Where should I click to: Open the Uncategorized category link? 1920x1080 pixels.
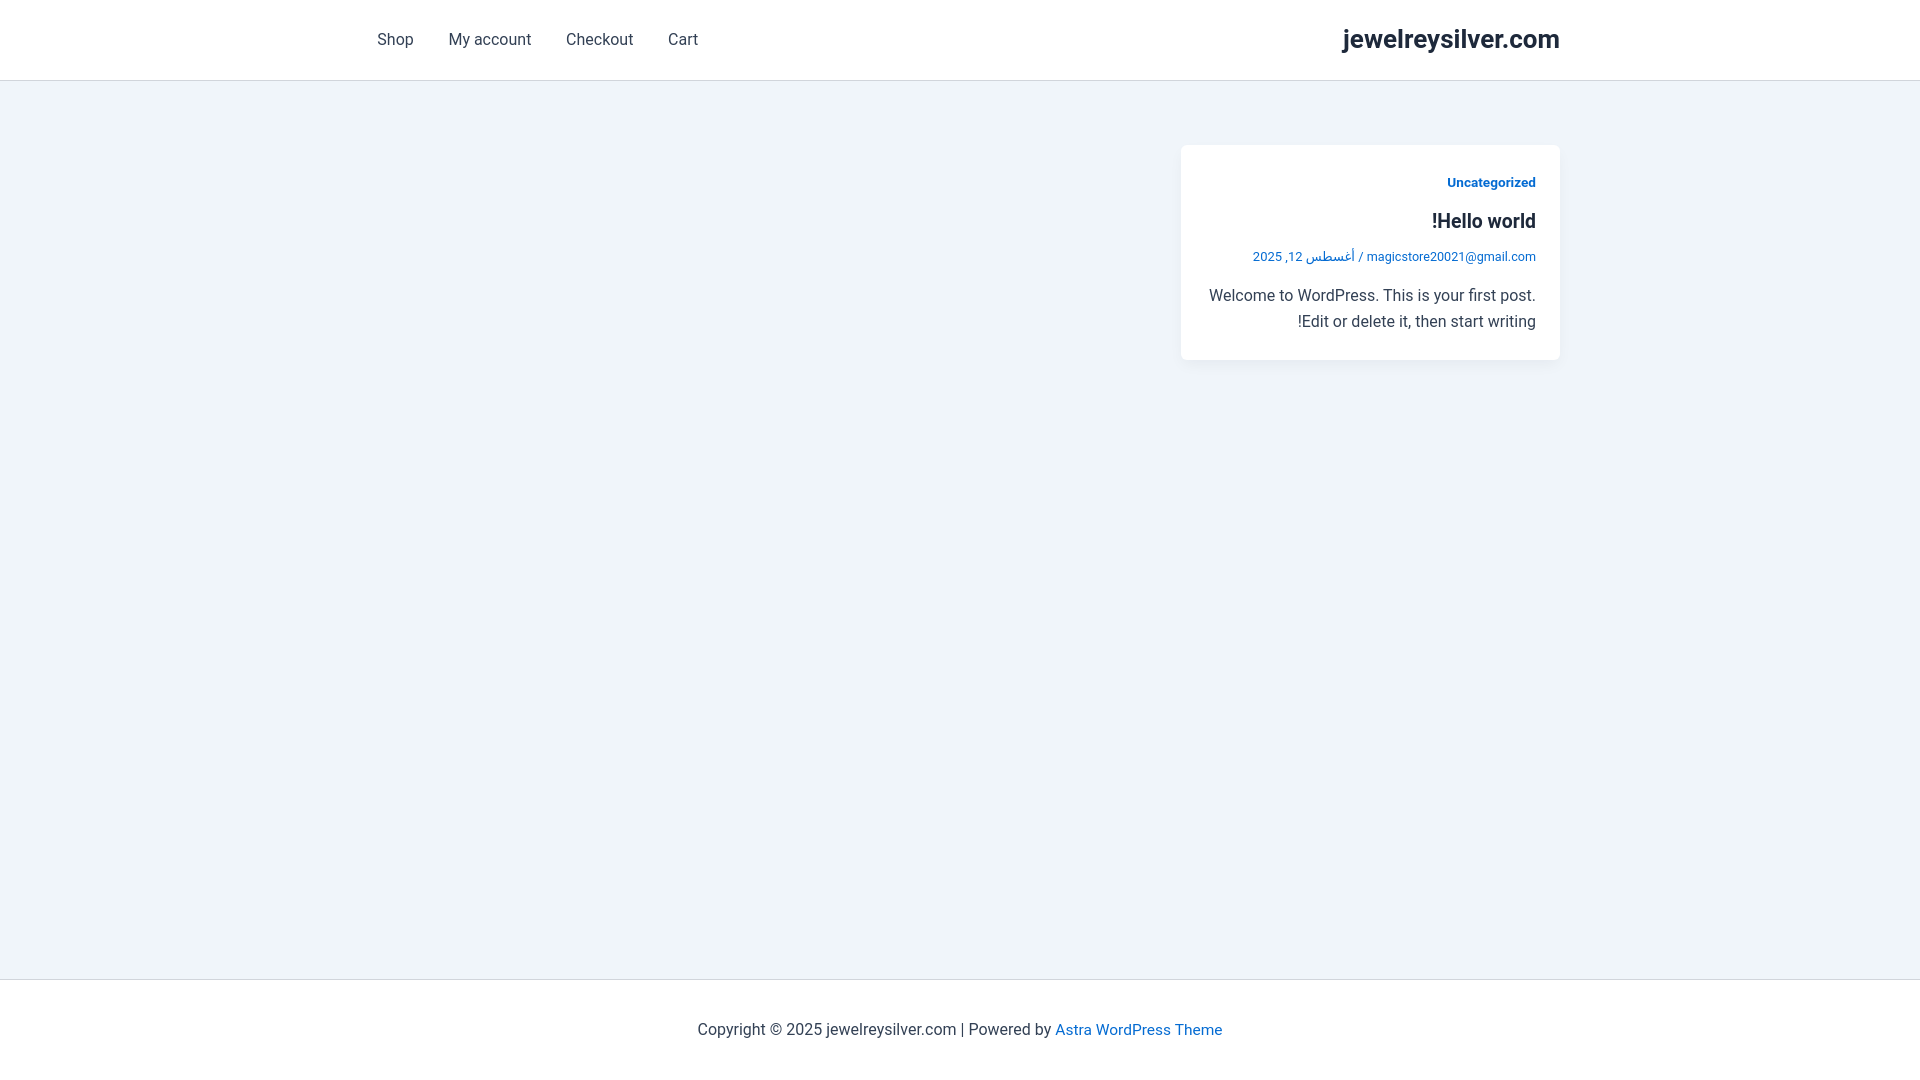[x=1491, y=182]
